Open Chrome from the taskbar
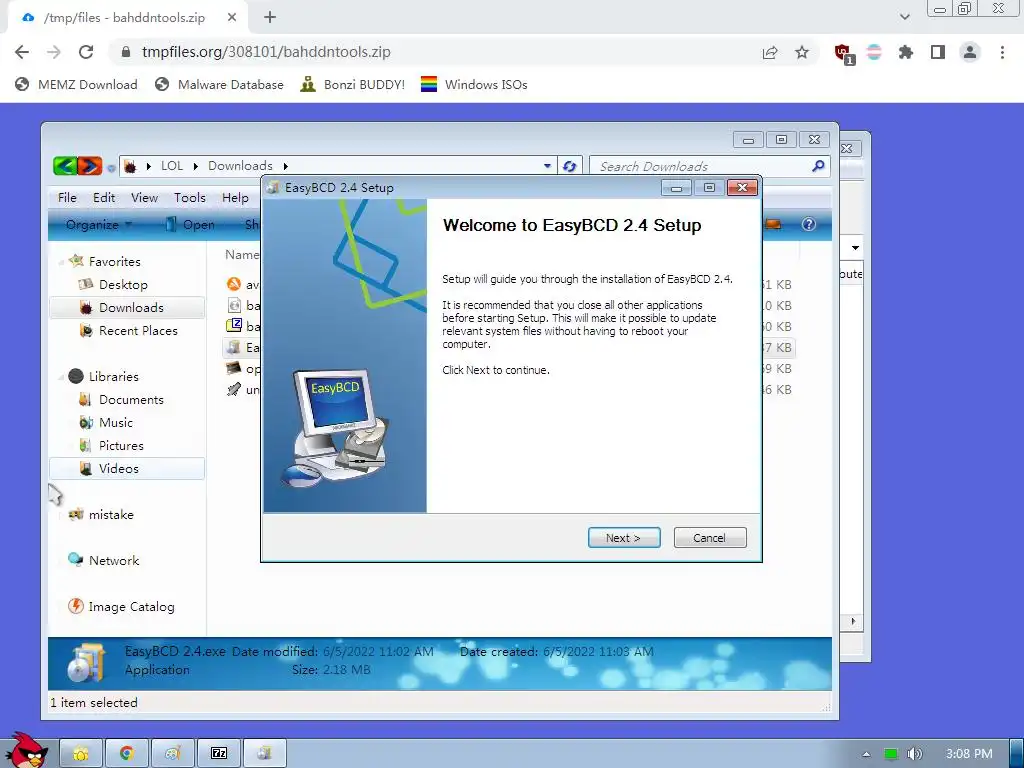 [x=127, y=754]
